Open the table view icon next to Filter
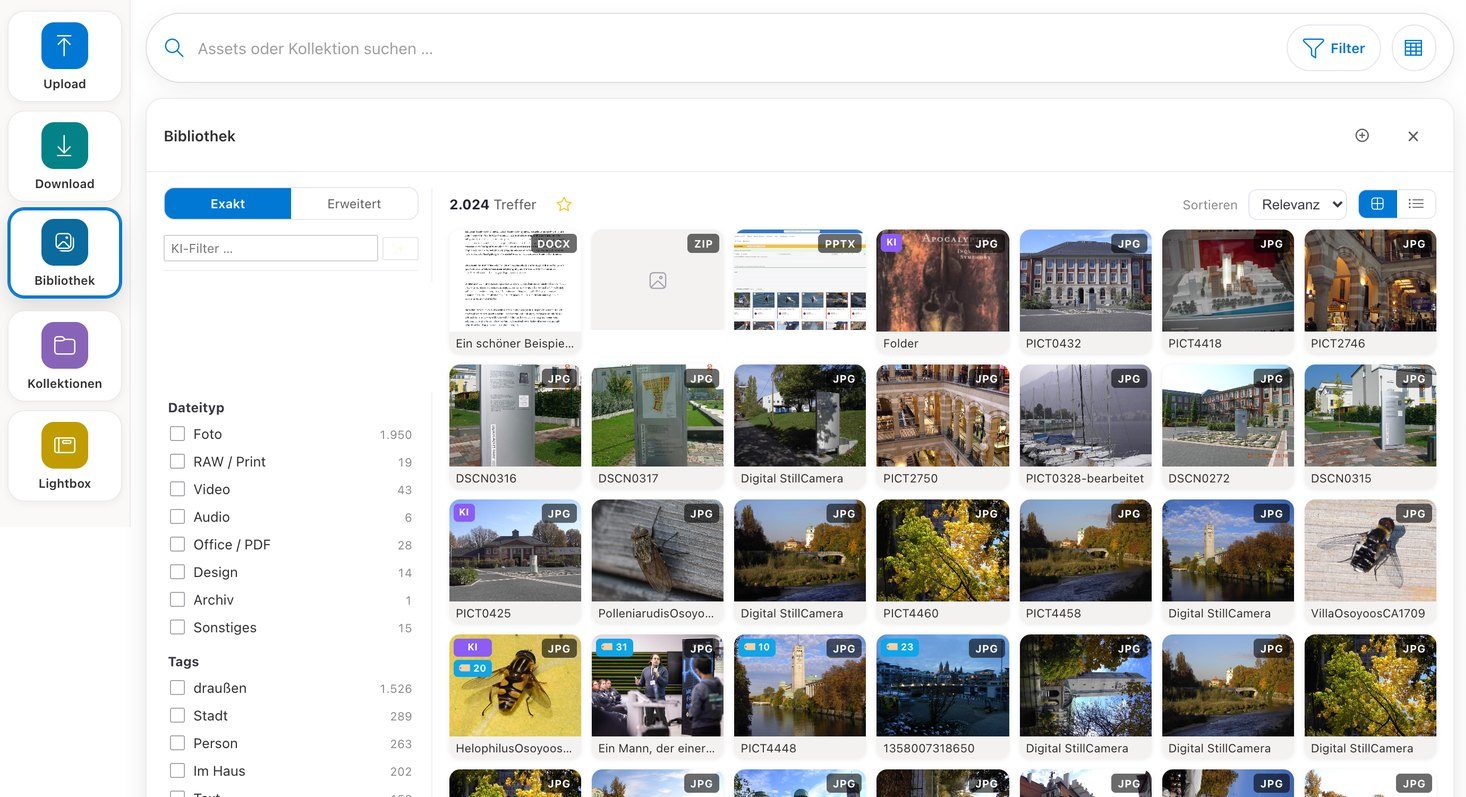 1413,48
